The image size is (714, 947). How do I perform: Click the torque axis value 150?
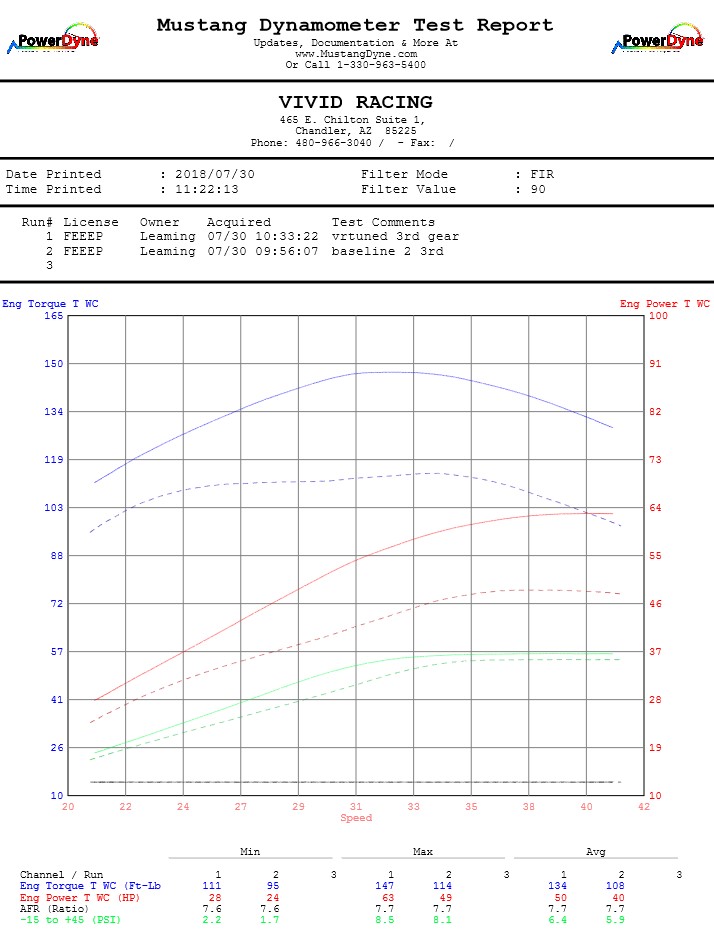[x=53, y=364]
